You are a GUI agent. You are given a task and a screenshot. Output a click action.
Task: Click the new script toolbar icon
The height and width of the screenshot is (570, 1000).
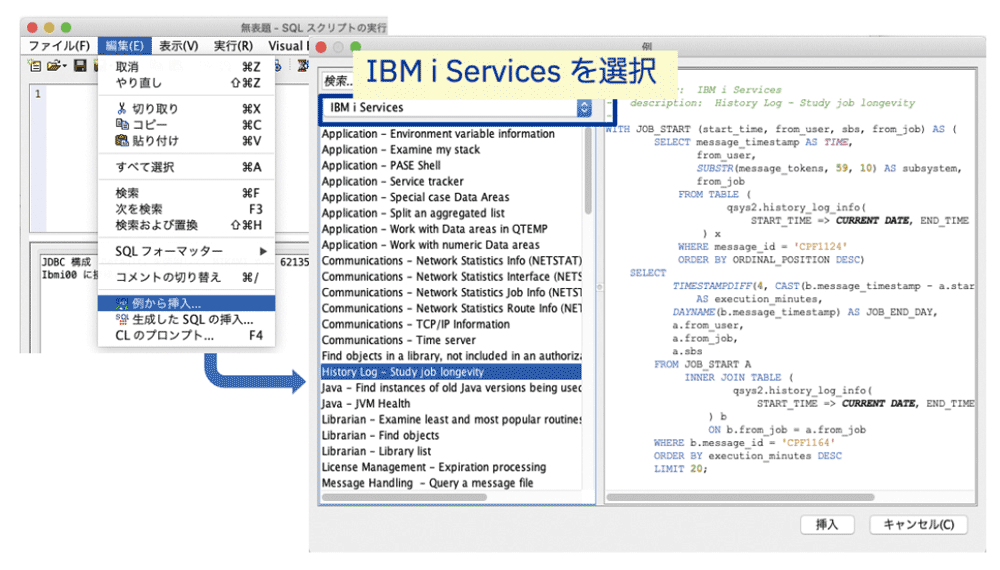[x=35, y=66]
